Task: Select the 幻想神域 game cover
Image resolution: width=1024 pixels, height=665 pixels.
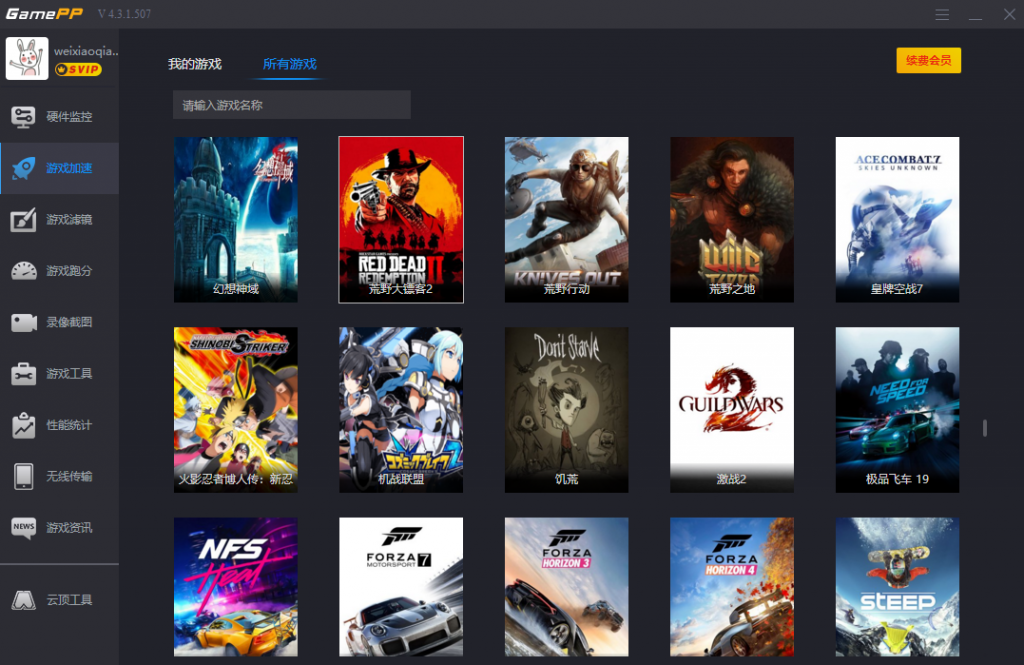Action: [x=236, y=219]
